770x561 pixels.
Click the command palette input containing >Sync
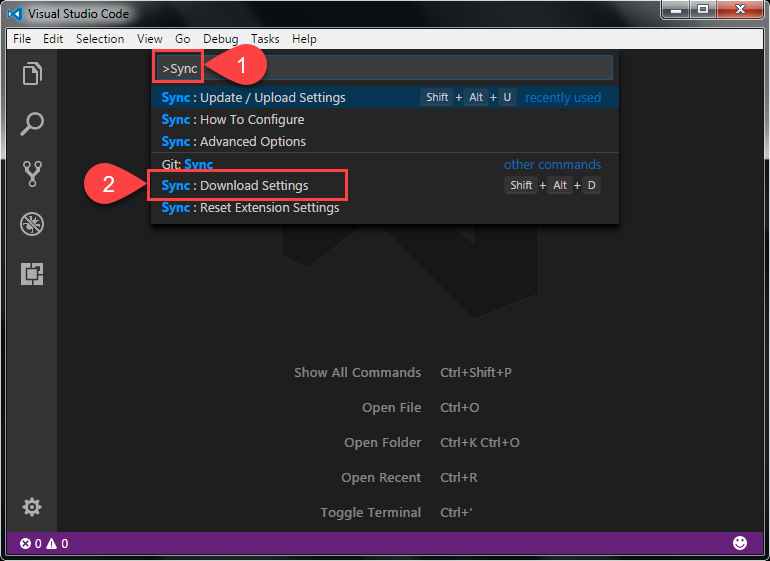[x=385, y=68]
